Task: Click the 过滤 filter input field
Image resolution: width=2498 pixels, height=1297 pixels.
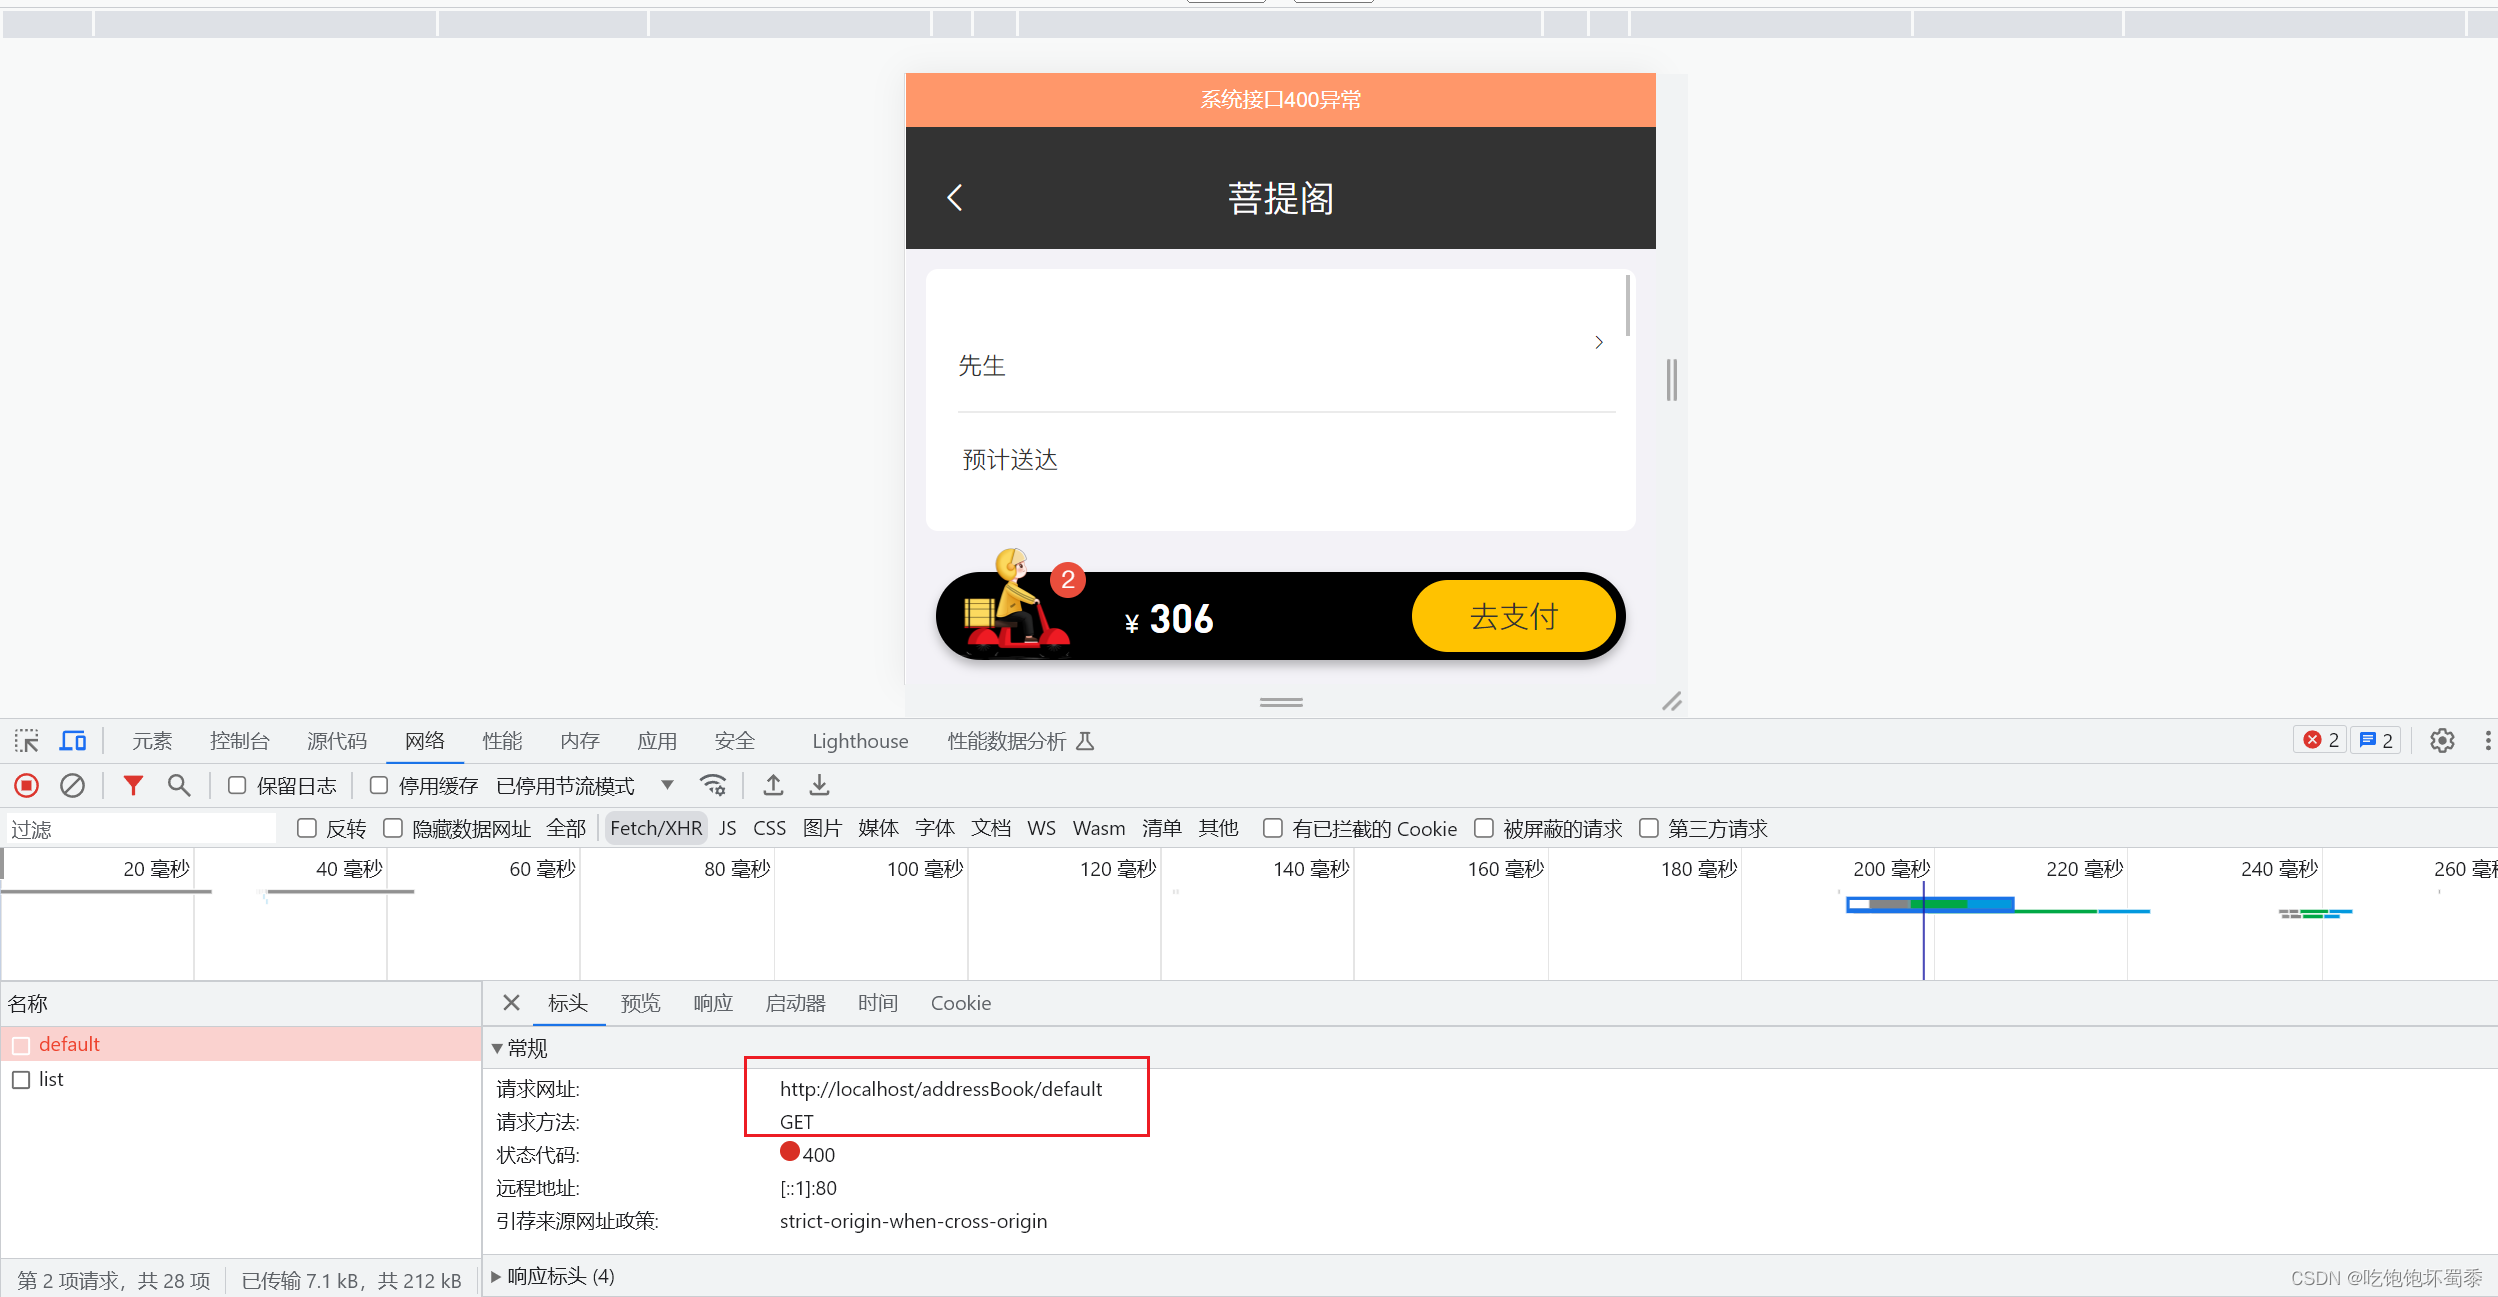Action: [x=140, y=828]
